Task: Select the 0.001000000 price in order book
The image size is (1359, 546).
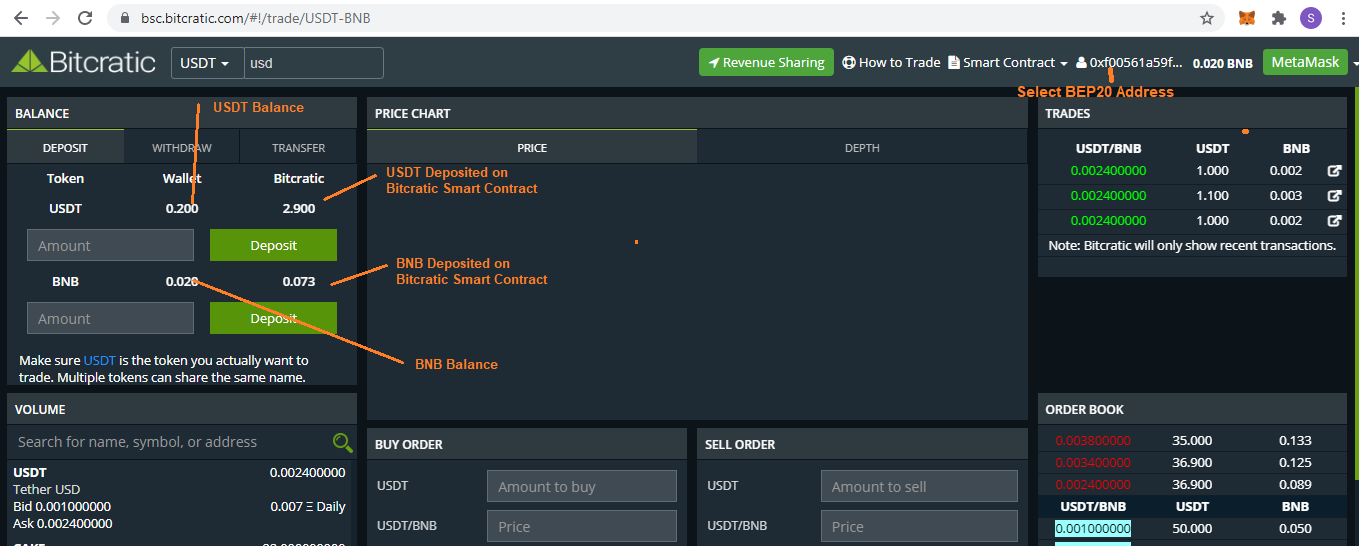Action: pyautogui.click(x=1093, y=529)
